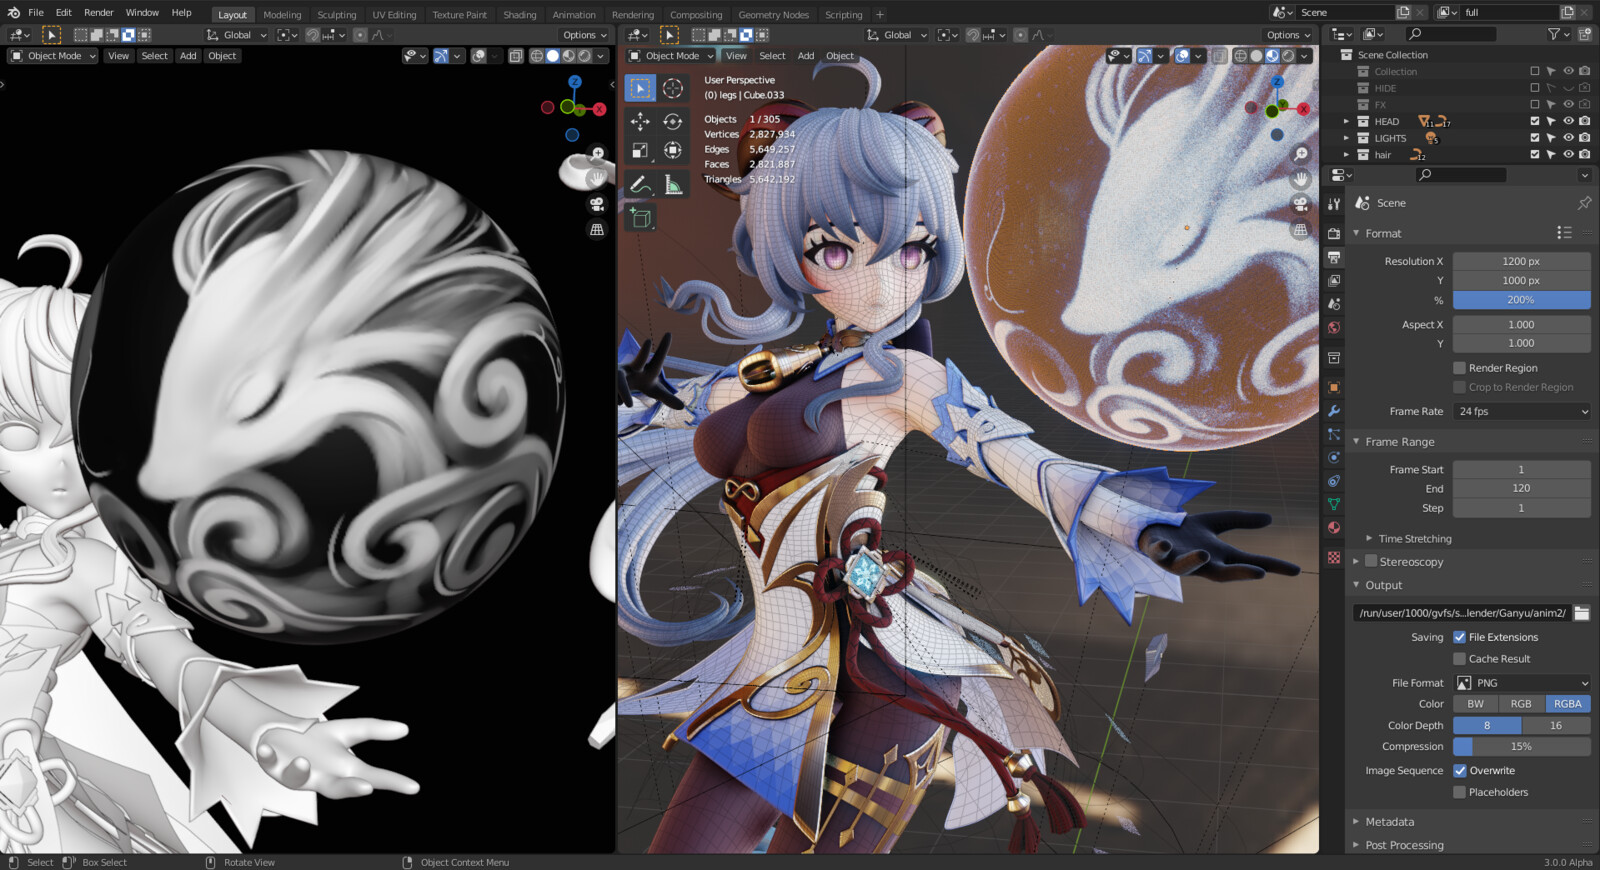The width and height of the screenshot is (1600, 870).
Task: Open the Texture properties checker tab
Action: 1334,557
